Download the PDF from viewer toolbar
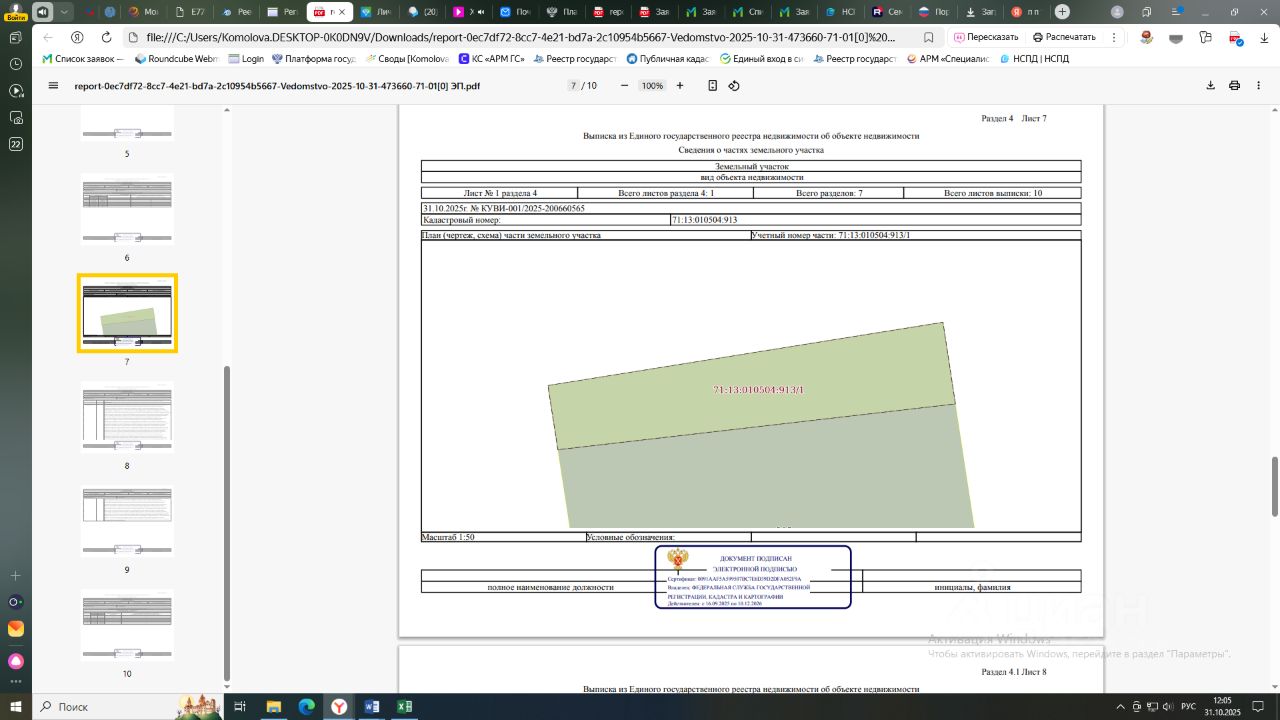Image resolution: width=1280 pixels, height=720 pixels. [x=1210, y=86]
